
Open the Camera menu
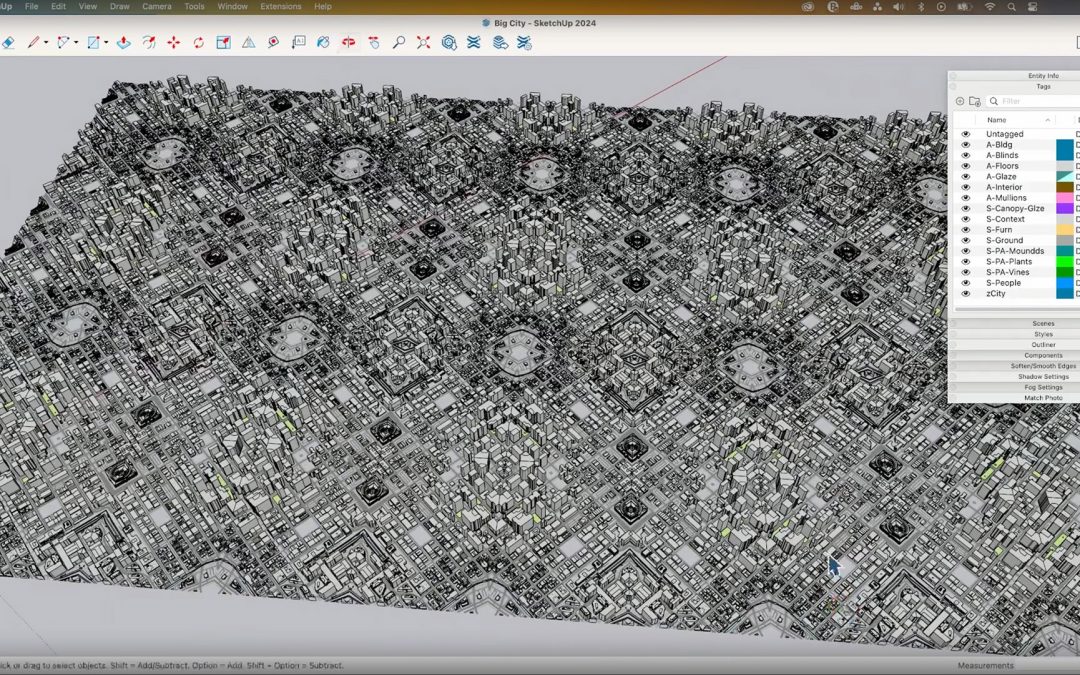[157, 7]
